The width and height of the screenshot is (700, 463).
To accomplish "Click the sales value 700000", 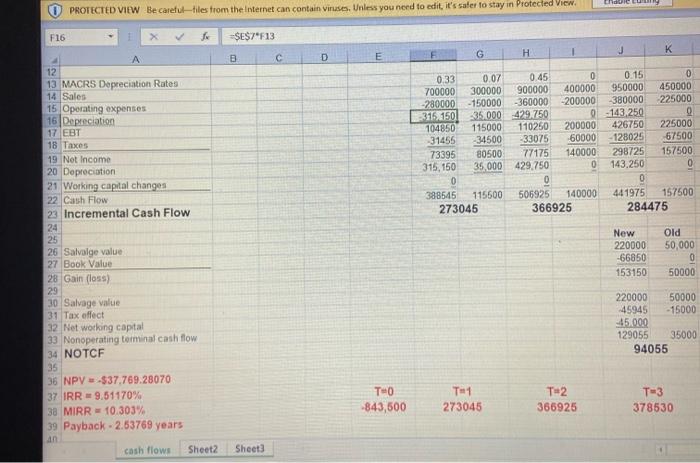I will 440,92.
